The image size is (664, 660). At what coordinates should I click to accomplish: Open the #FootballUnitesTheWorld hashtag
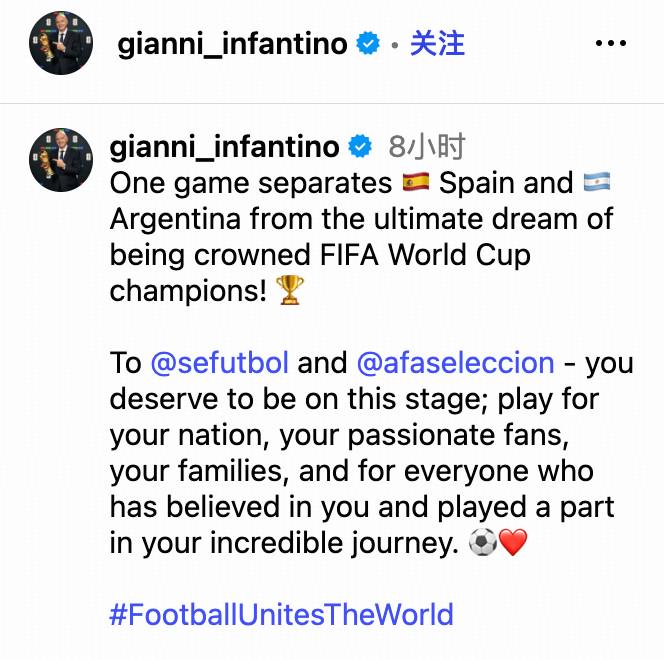click(x=282, y=614)
